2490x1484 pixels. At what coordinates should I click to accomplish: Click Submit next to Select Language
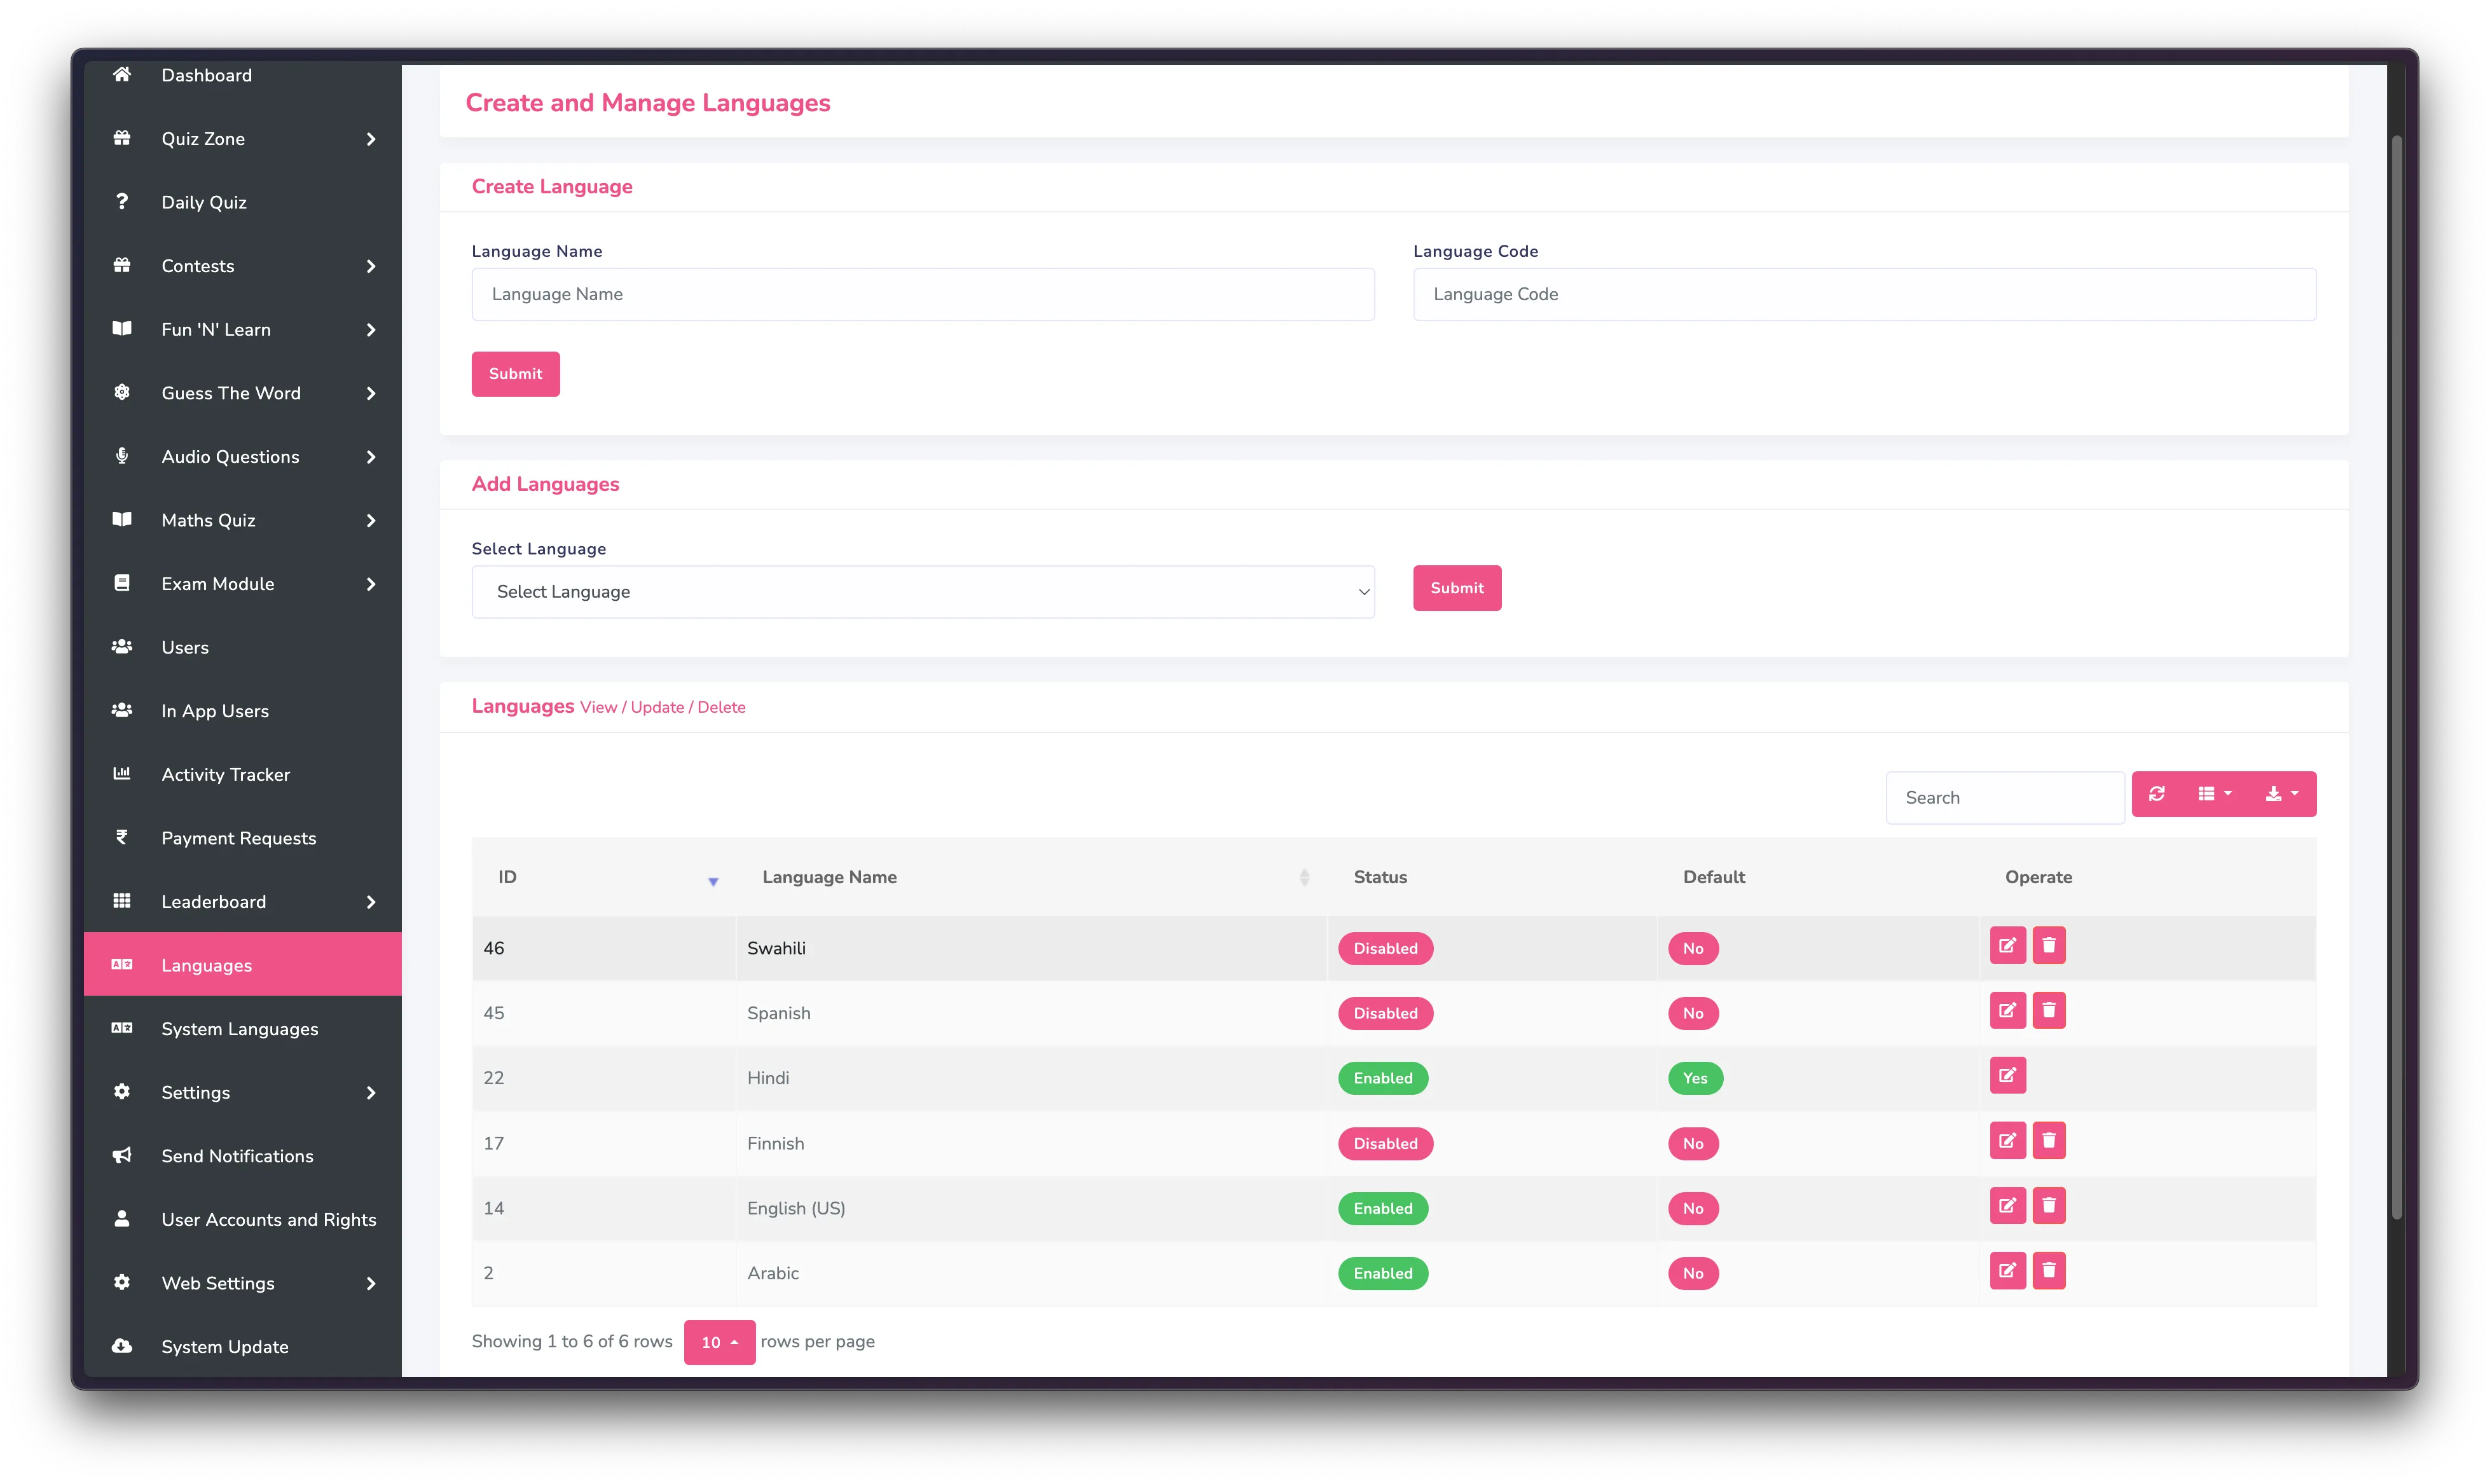[1456, 588]
